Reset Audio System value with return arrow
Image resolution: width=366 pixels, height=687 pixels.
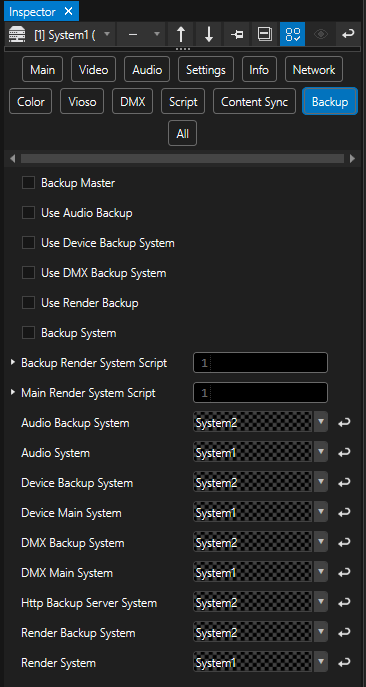pos(345,453)
